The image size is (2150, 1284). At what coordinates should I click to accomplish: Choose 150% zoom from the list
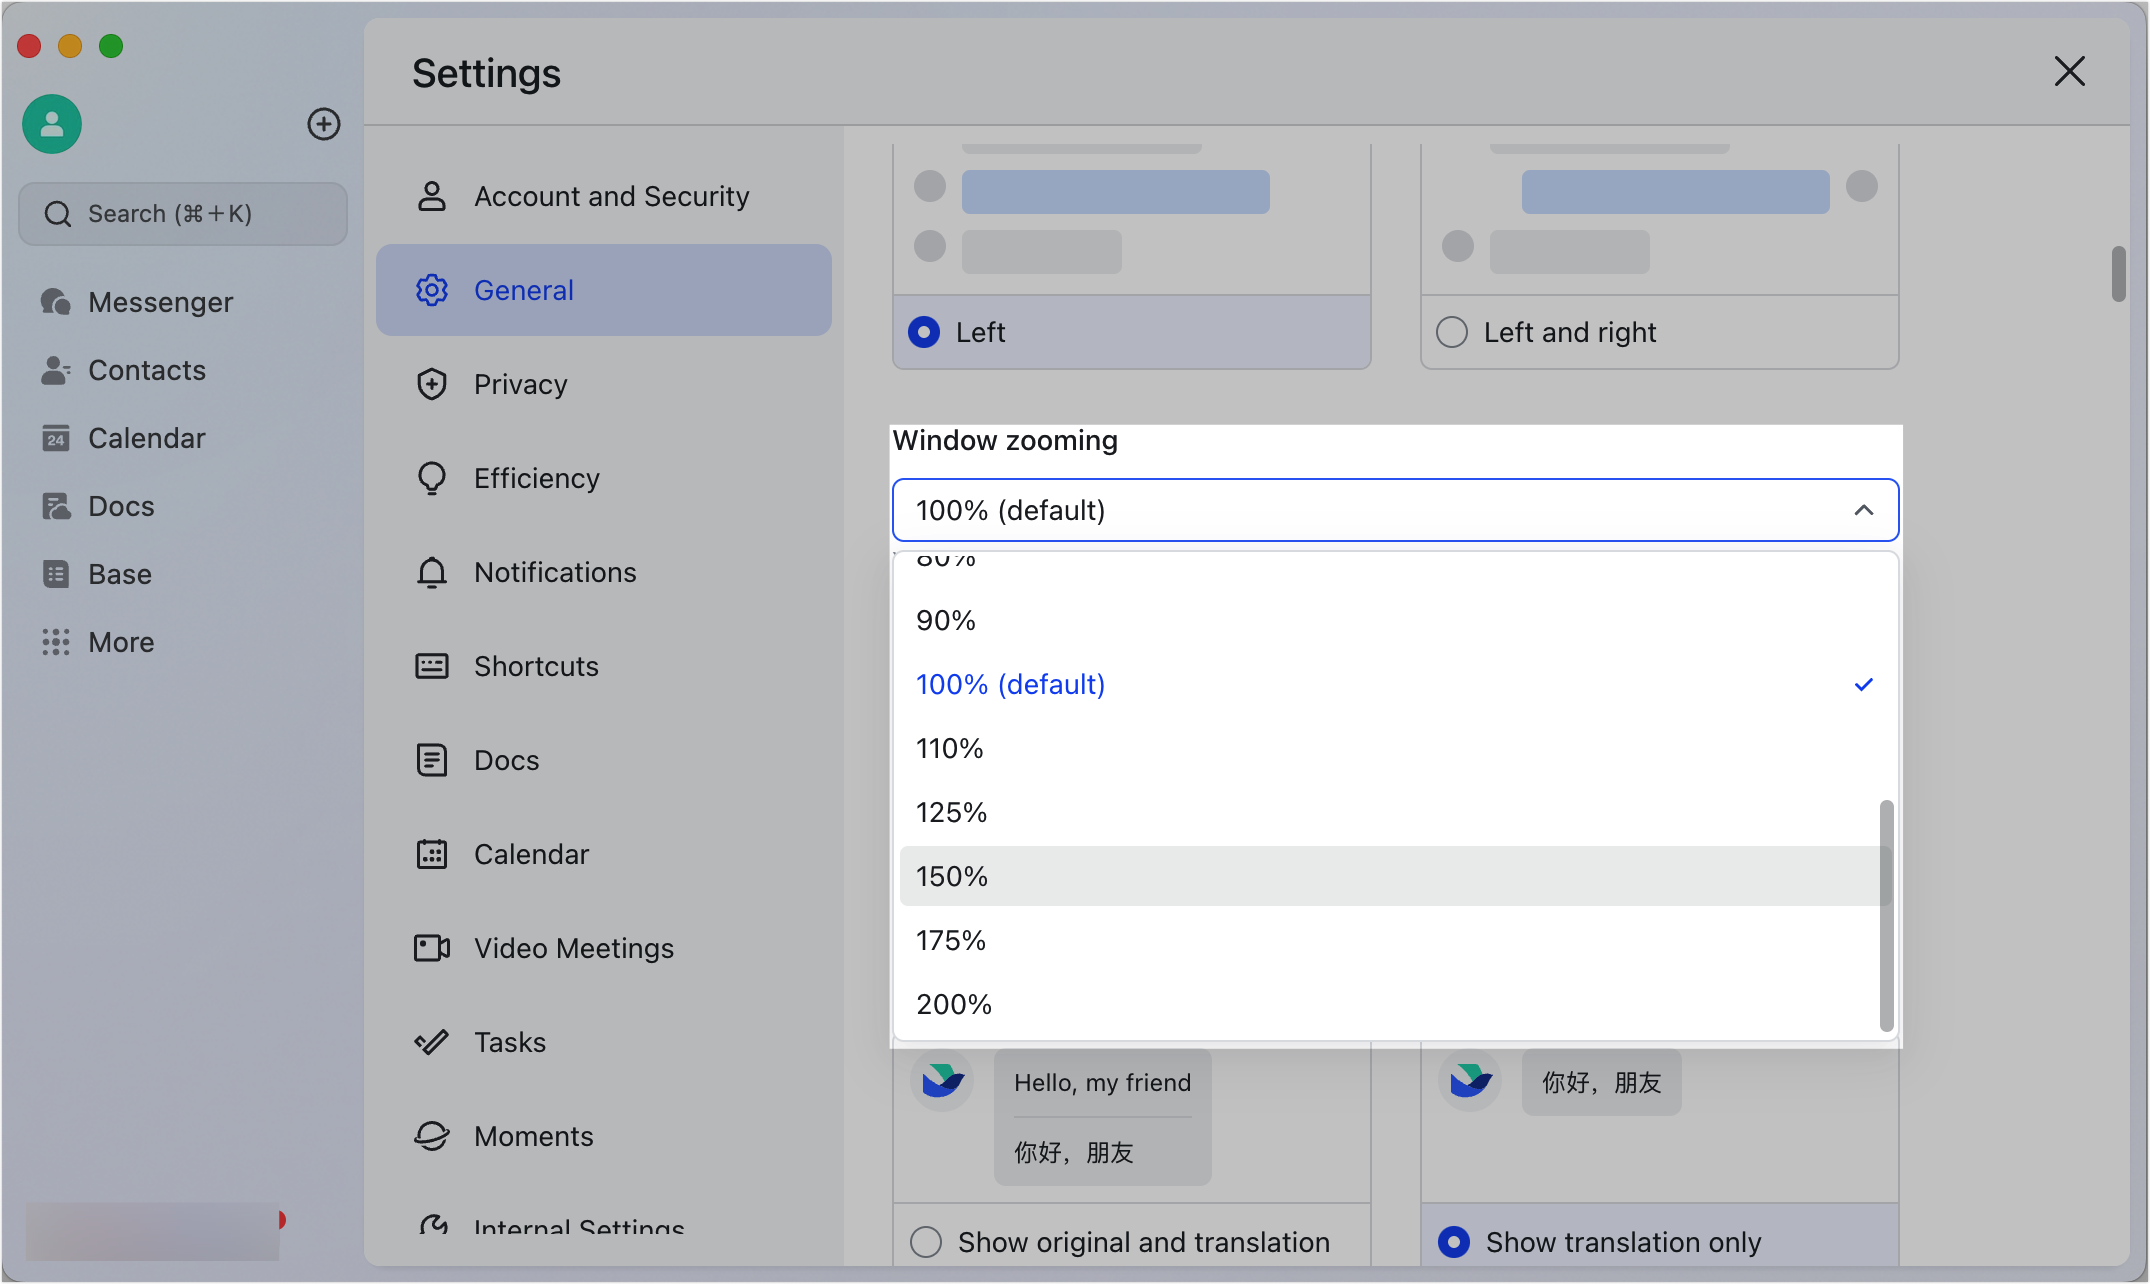[x=952, y=876]
